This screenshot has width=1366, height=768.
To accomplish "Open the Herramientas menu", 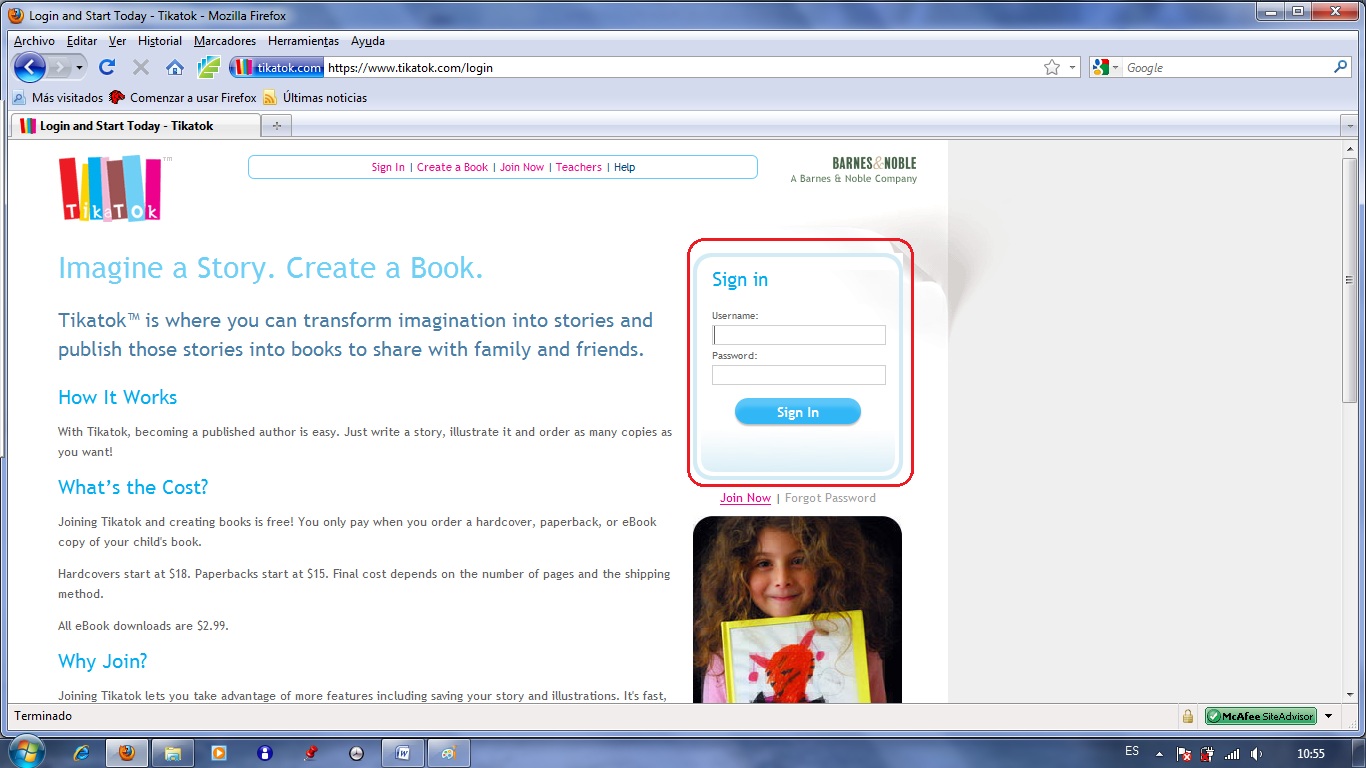I will (303, 41).
